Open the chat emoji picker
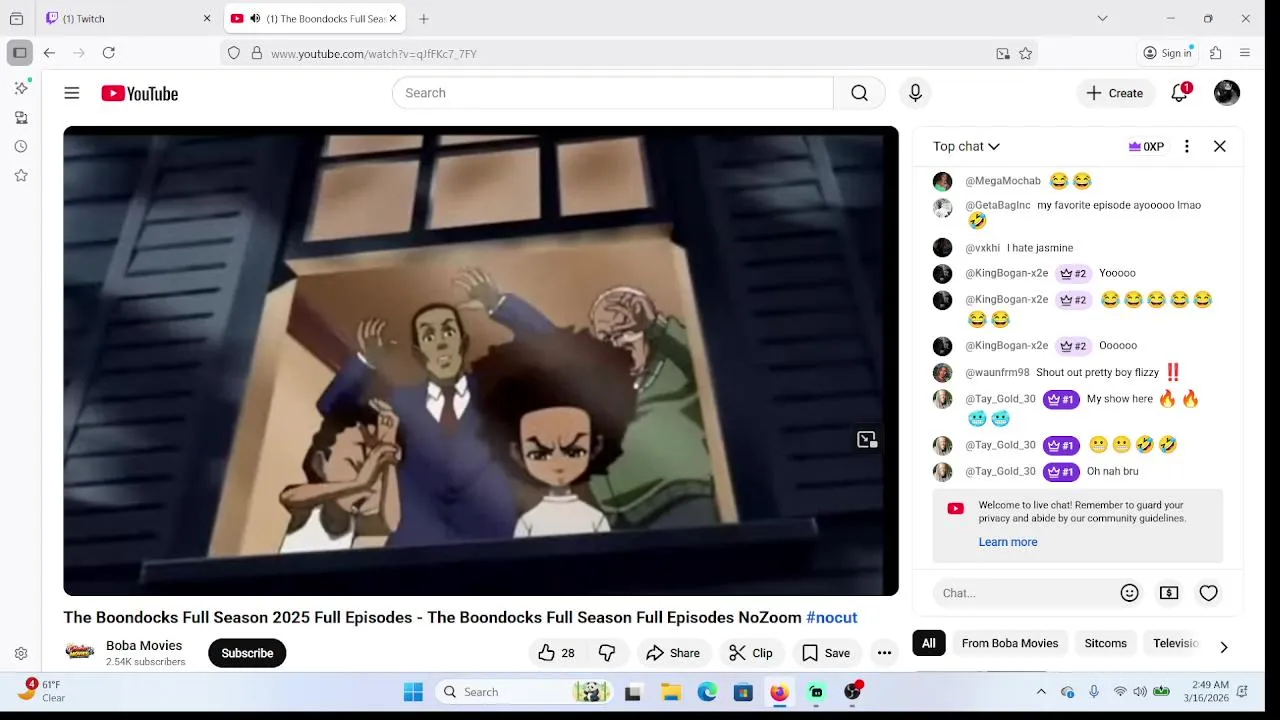 coord(1130,593)
